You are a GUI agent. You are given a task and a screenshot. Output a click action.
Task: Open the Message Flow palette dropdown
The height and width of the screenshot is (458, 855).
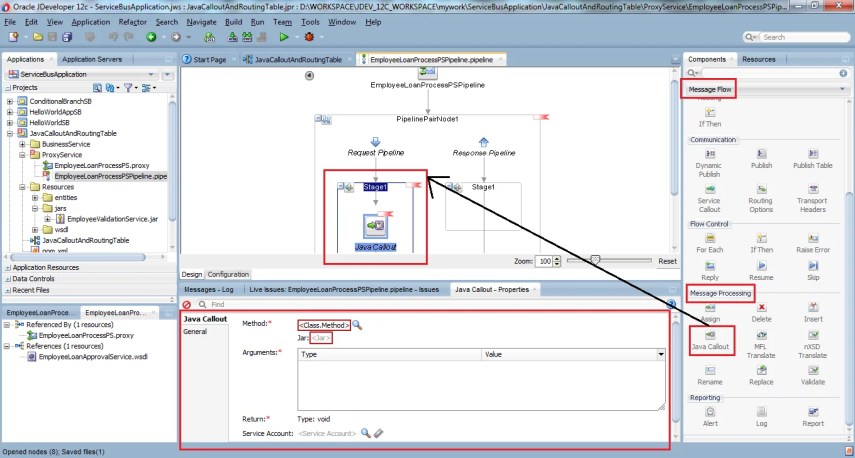(842, 89)
